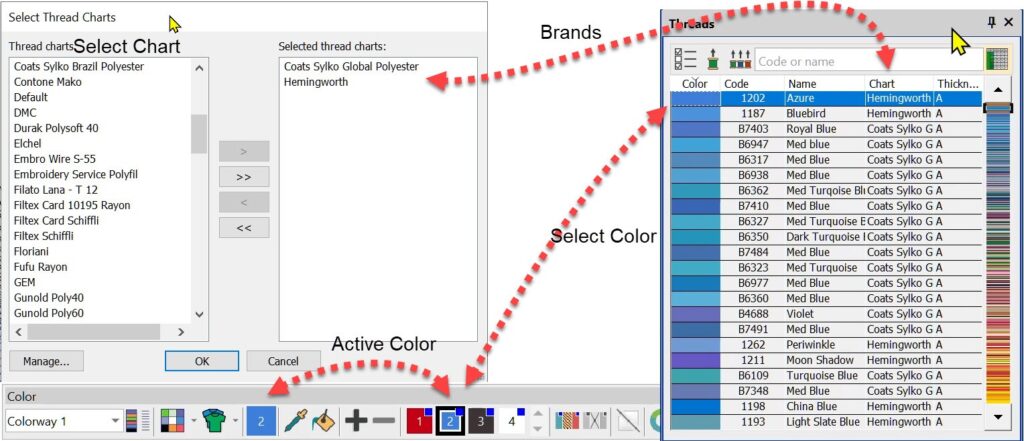1024x441 pixels.
Task: Click the single > add button
Action: tap(244, 151)
